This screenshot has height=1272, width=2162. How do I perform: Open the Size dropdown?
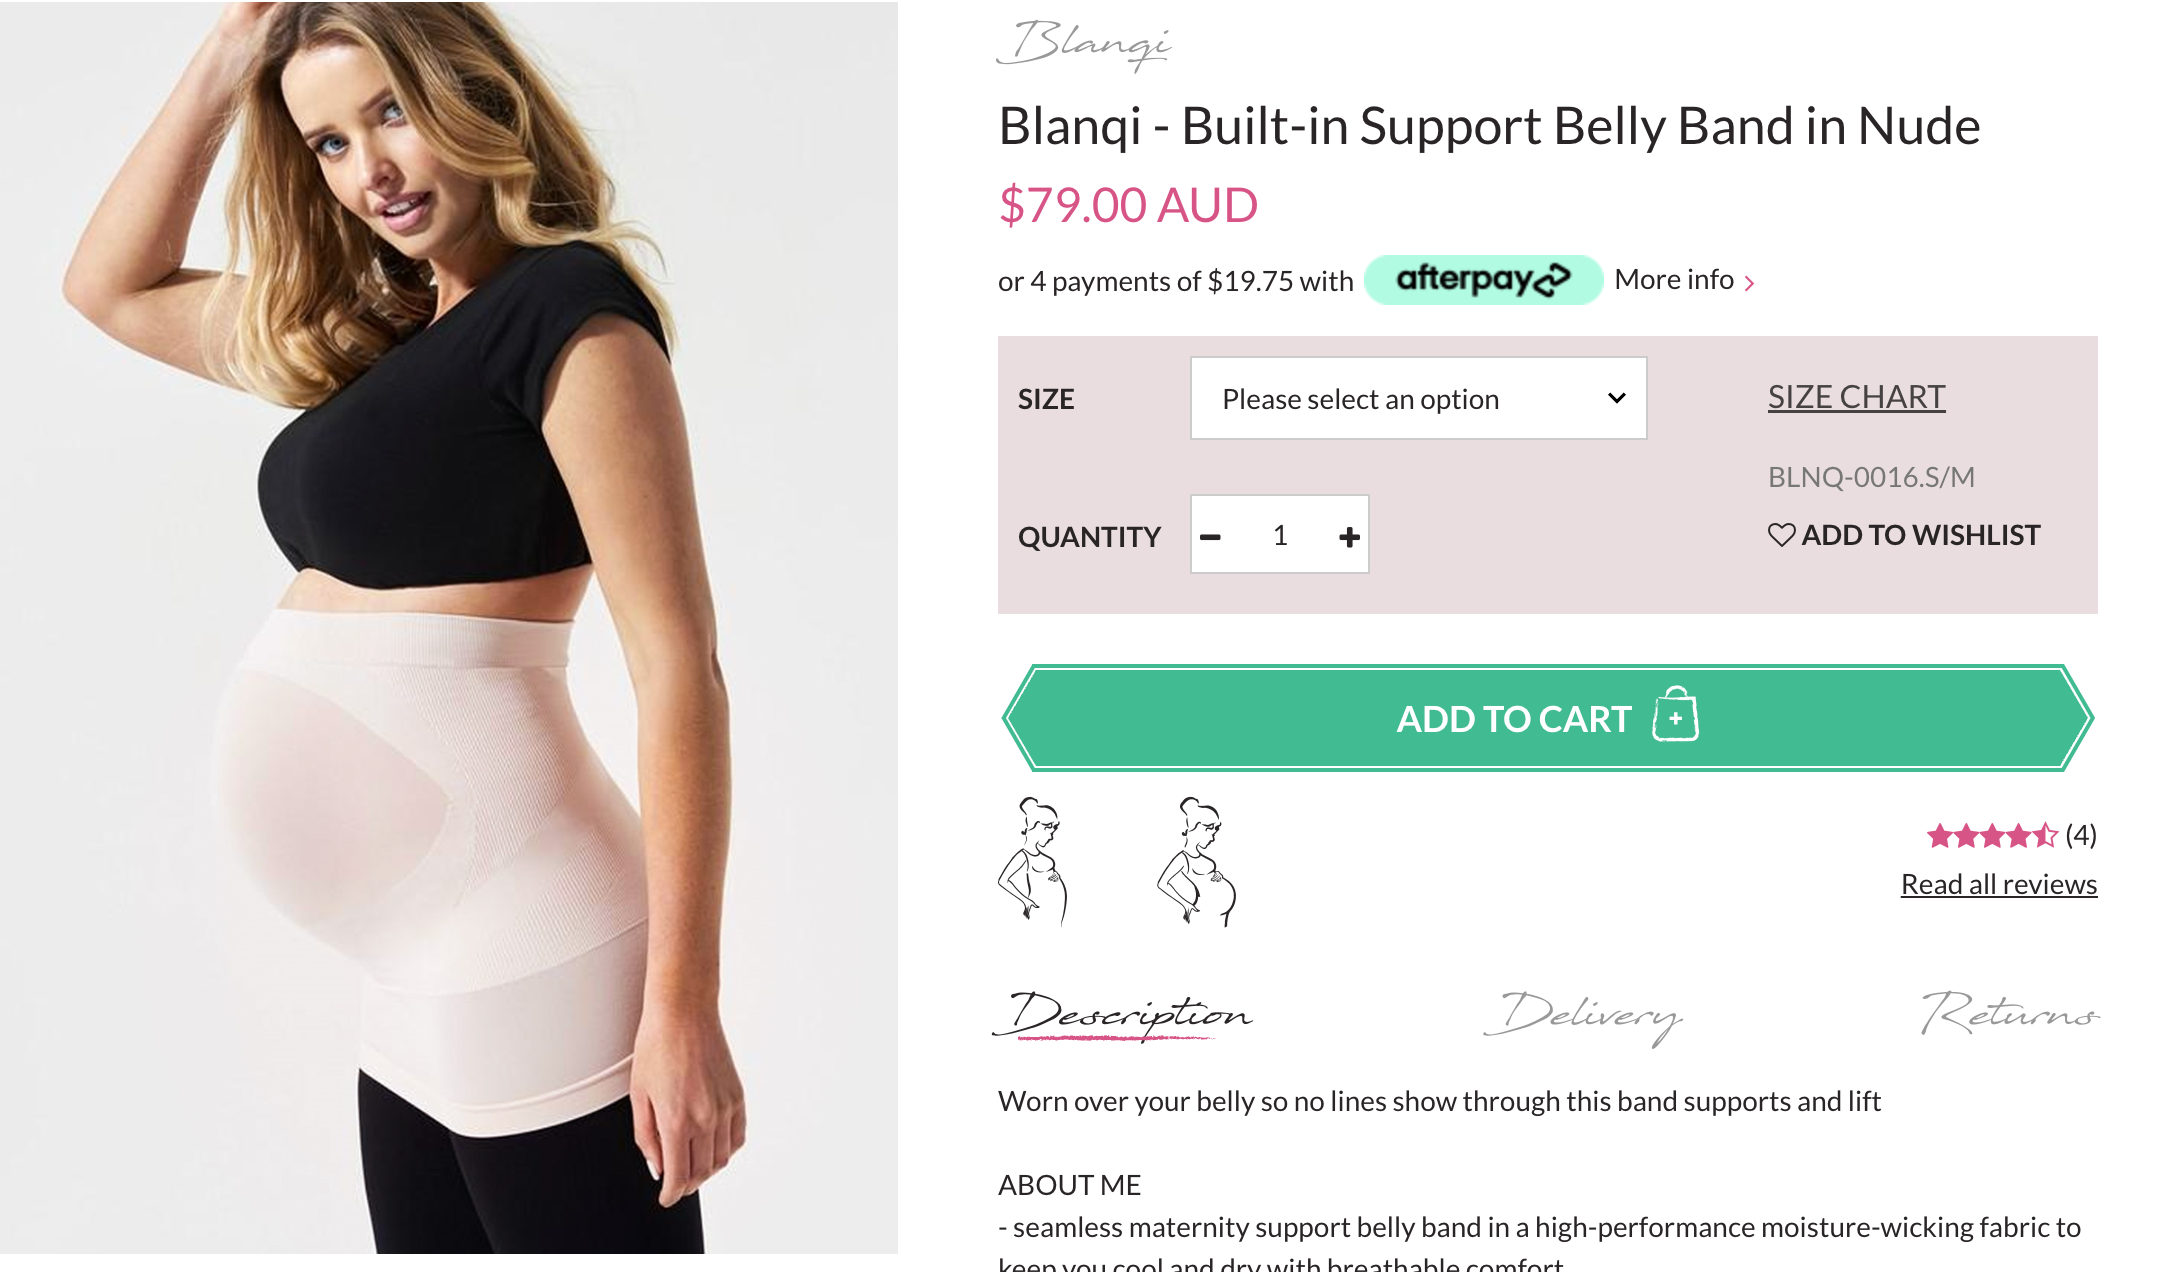[1418, 398]
